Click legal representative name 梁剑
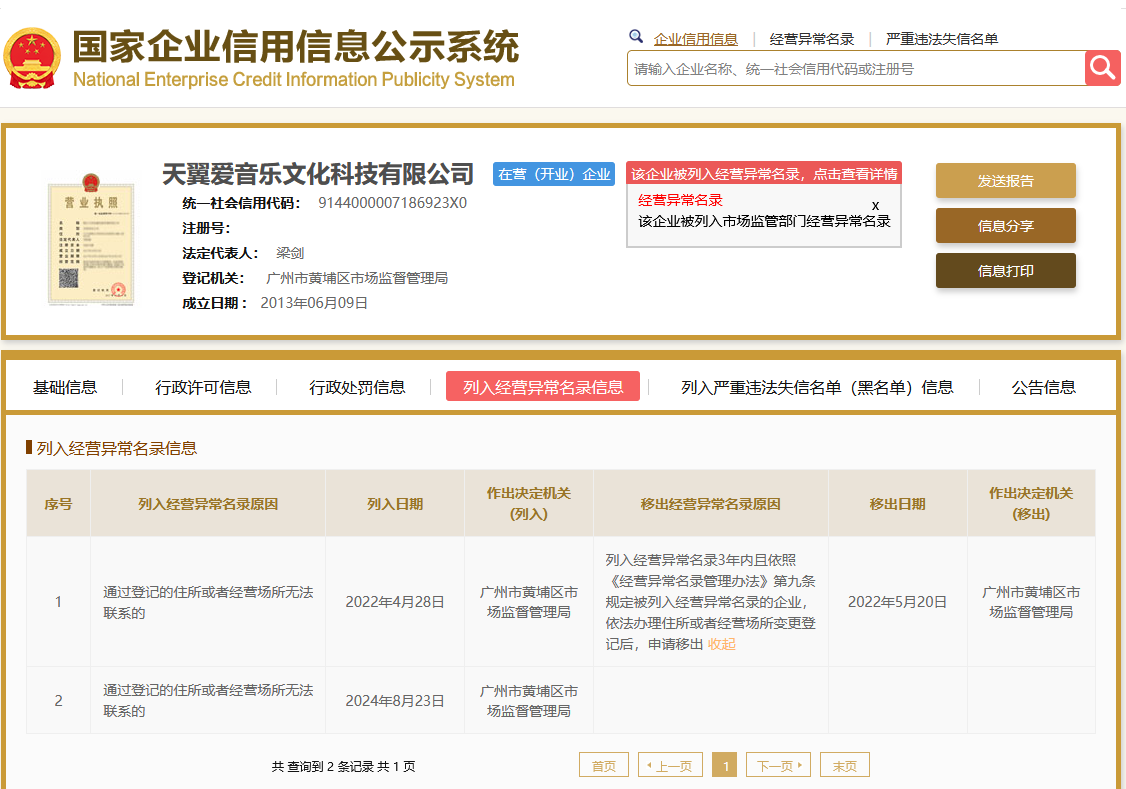 tap(290, 253)
